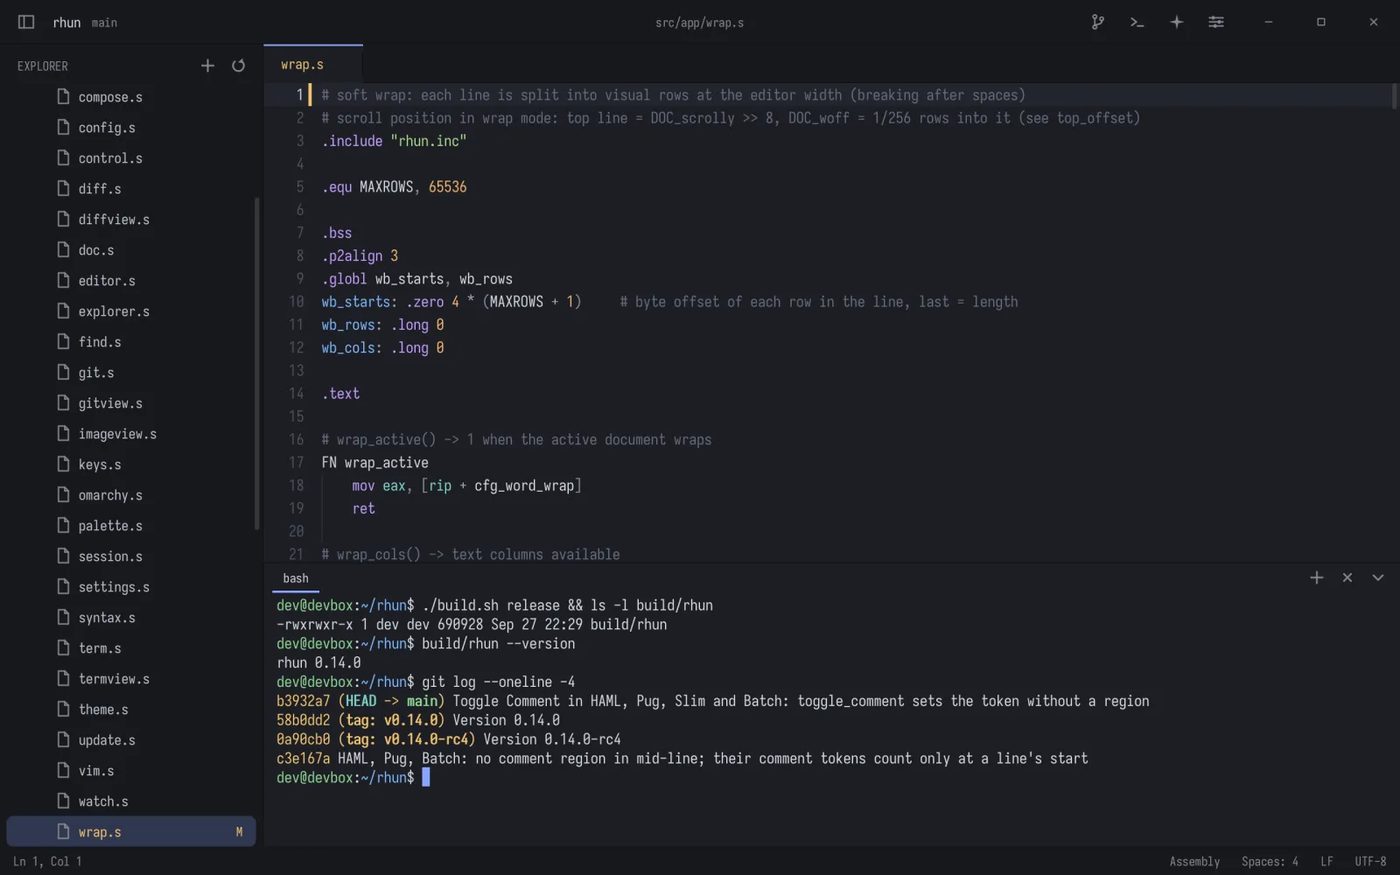This screenshot has height=875, width=1400.
Task: Click the Ln 1, Col 1 cursor position
Action: (47, 861)
